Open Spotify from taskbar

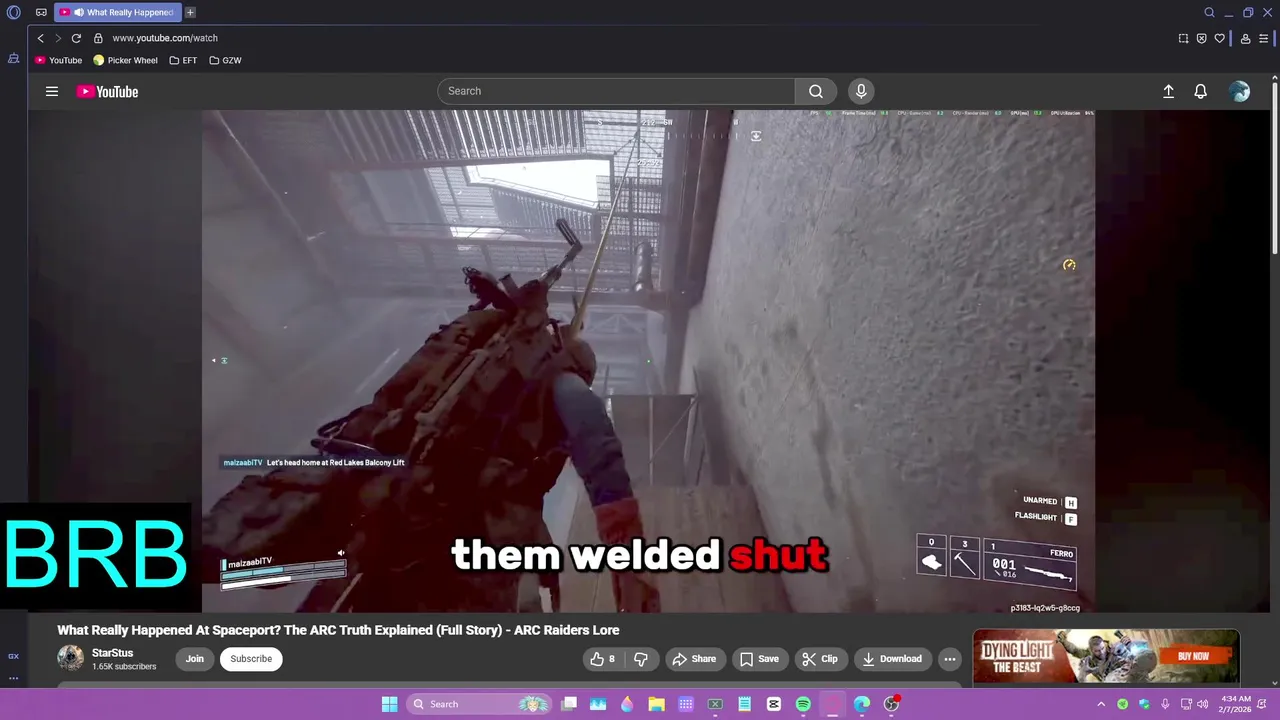803,704
